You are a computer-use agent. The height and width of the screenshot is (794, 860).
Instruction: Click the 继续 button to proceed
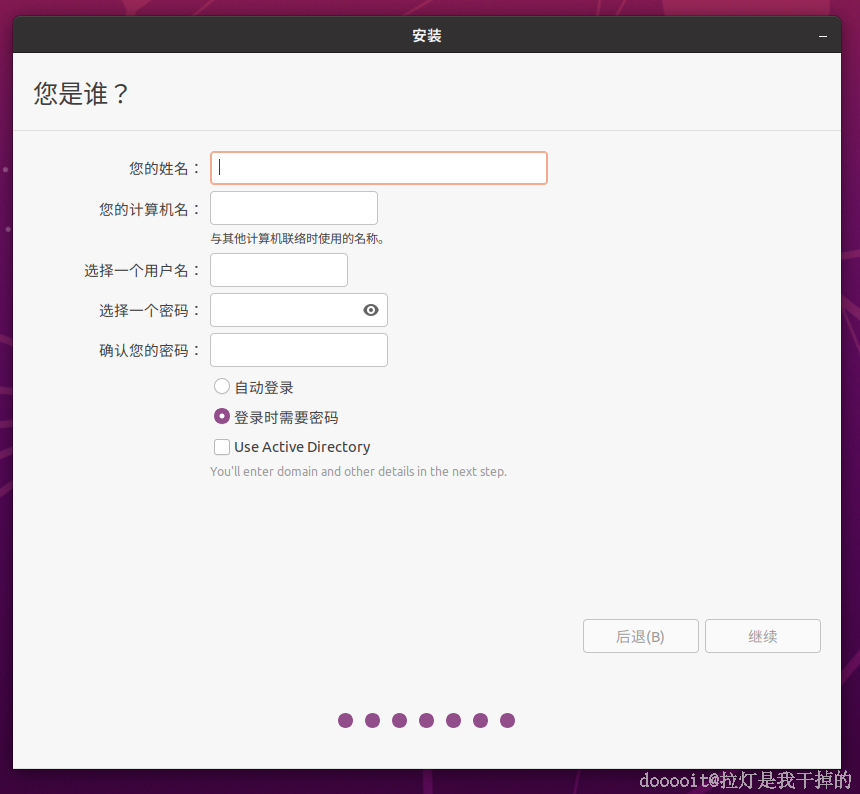[x=762, y=636]
